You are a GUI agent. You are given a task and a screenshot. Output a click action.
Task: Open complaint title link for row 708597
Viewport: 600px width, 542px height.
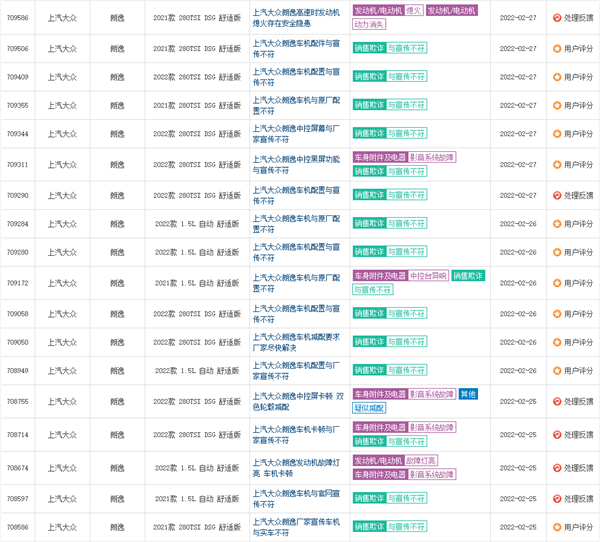296,499
